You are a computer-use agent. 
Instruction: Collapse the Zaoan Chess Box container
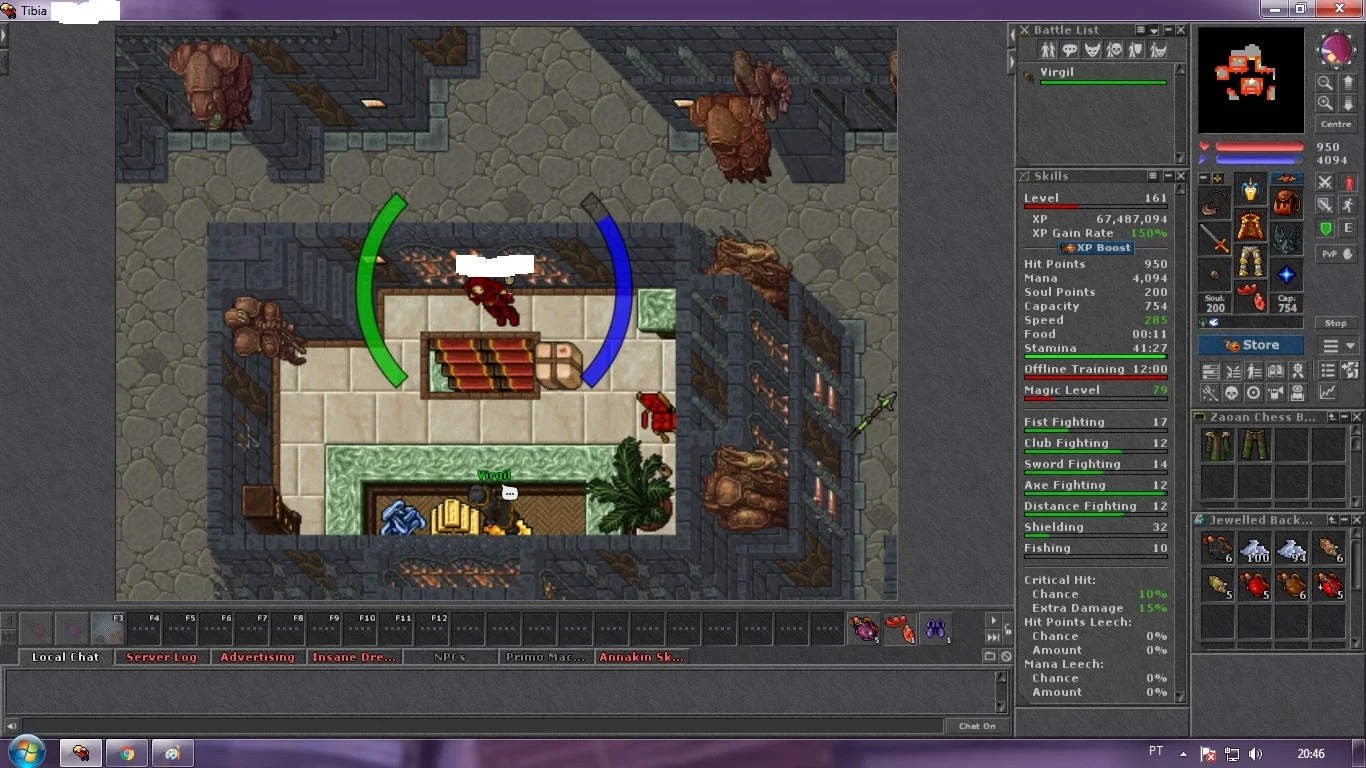[x=1346, y=417]
